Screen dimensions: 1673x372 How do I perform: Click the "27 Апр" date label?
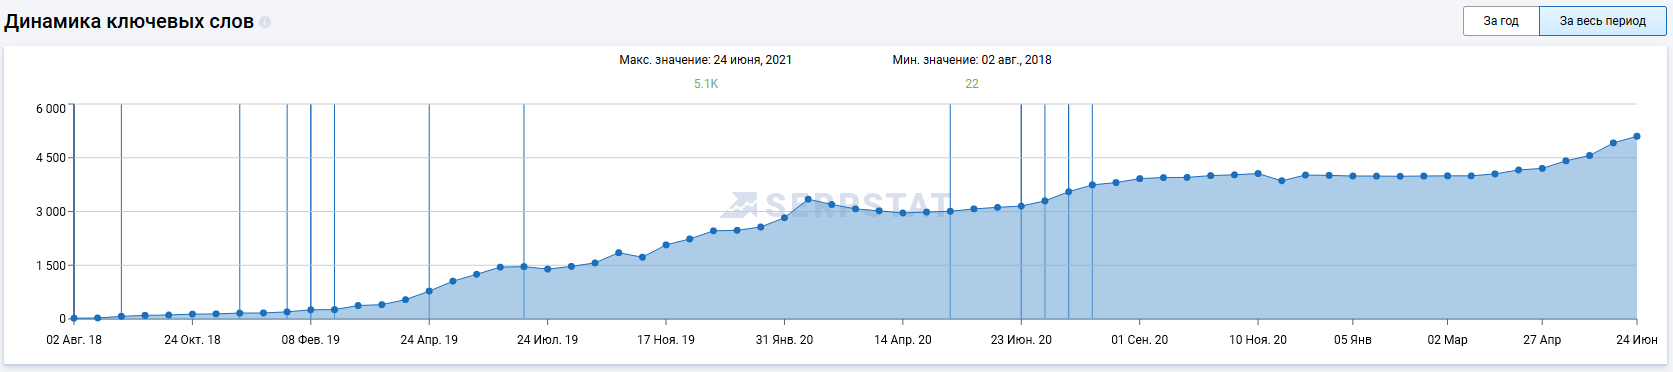1542,340
